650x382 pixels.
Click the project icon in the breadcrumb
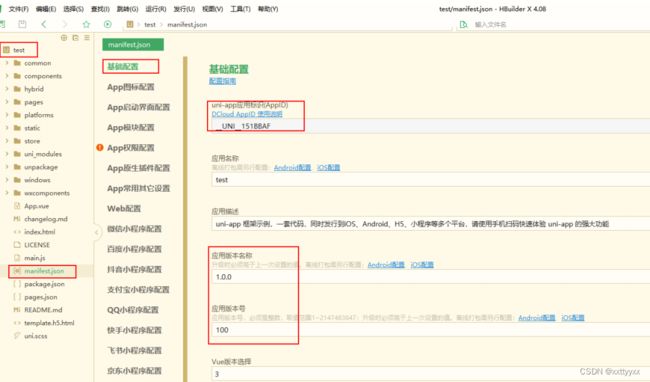(x=130, y=24)
